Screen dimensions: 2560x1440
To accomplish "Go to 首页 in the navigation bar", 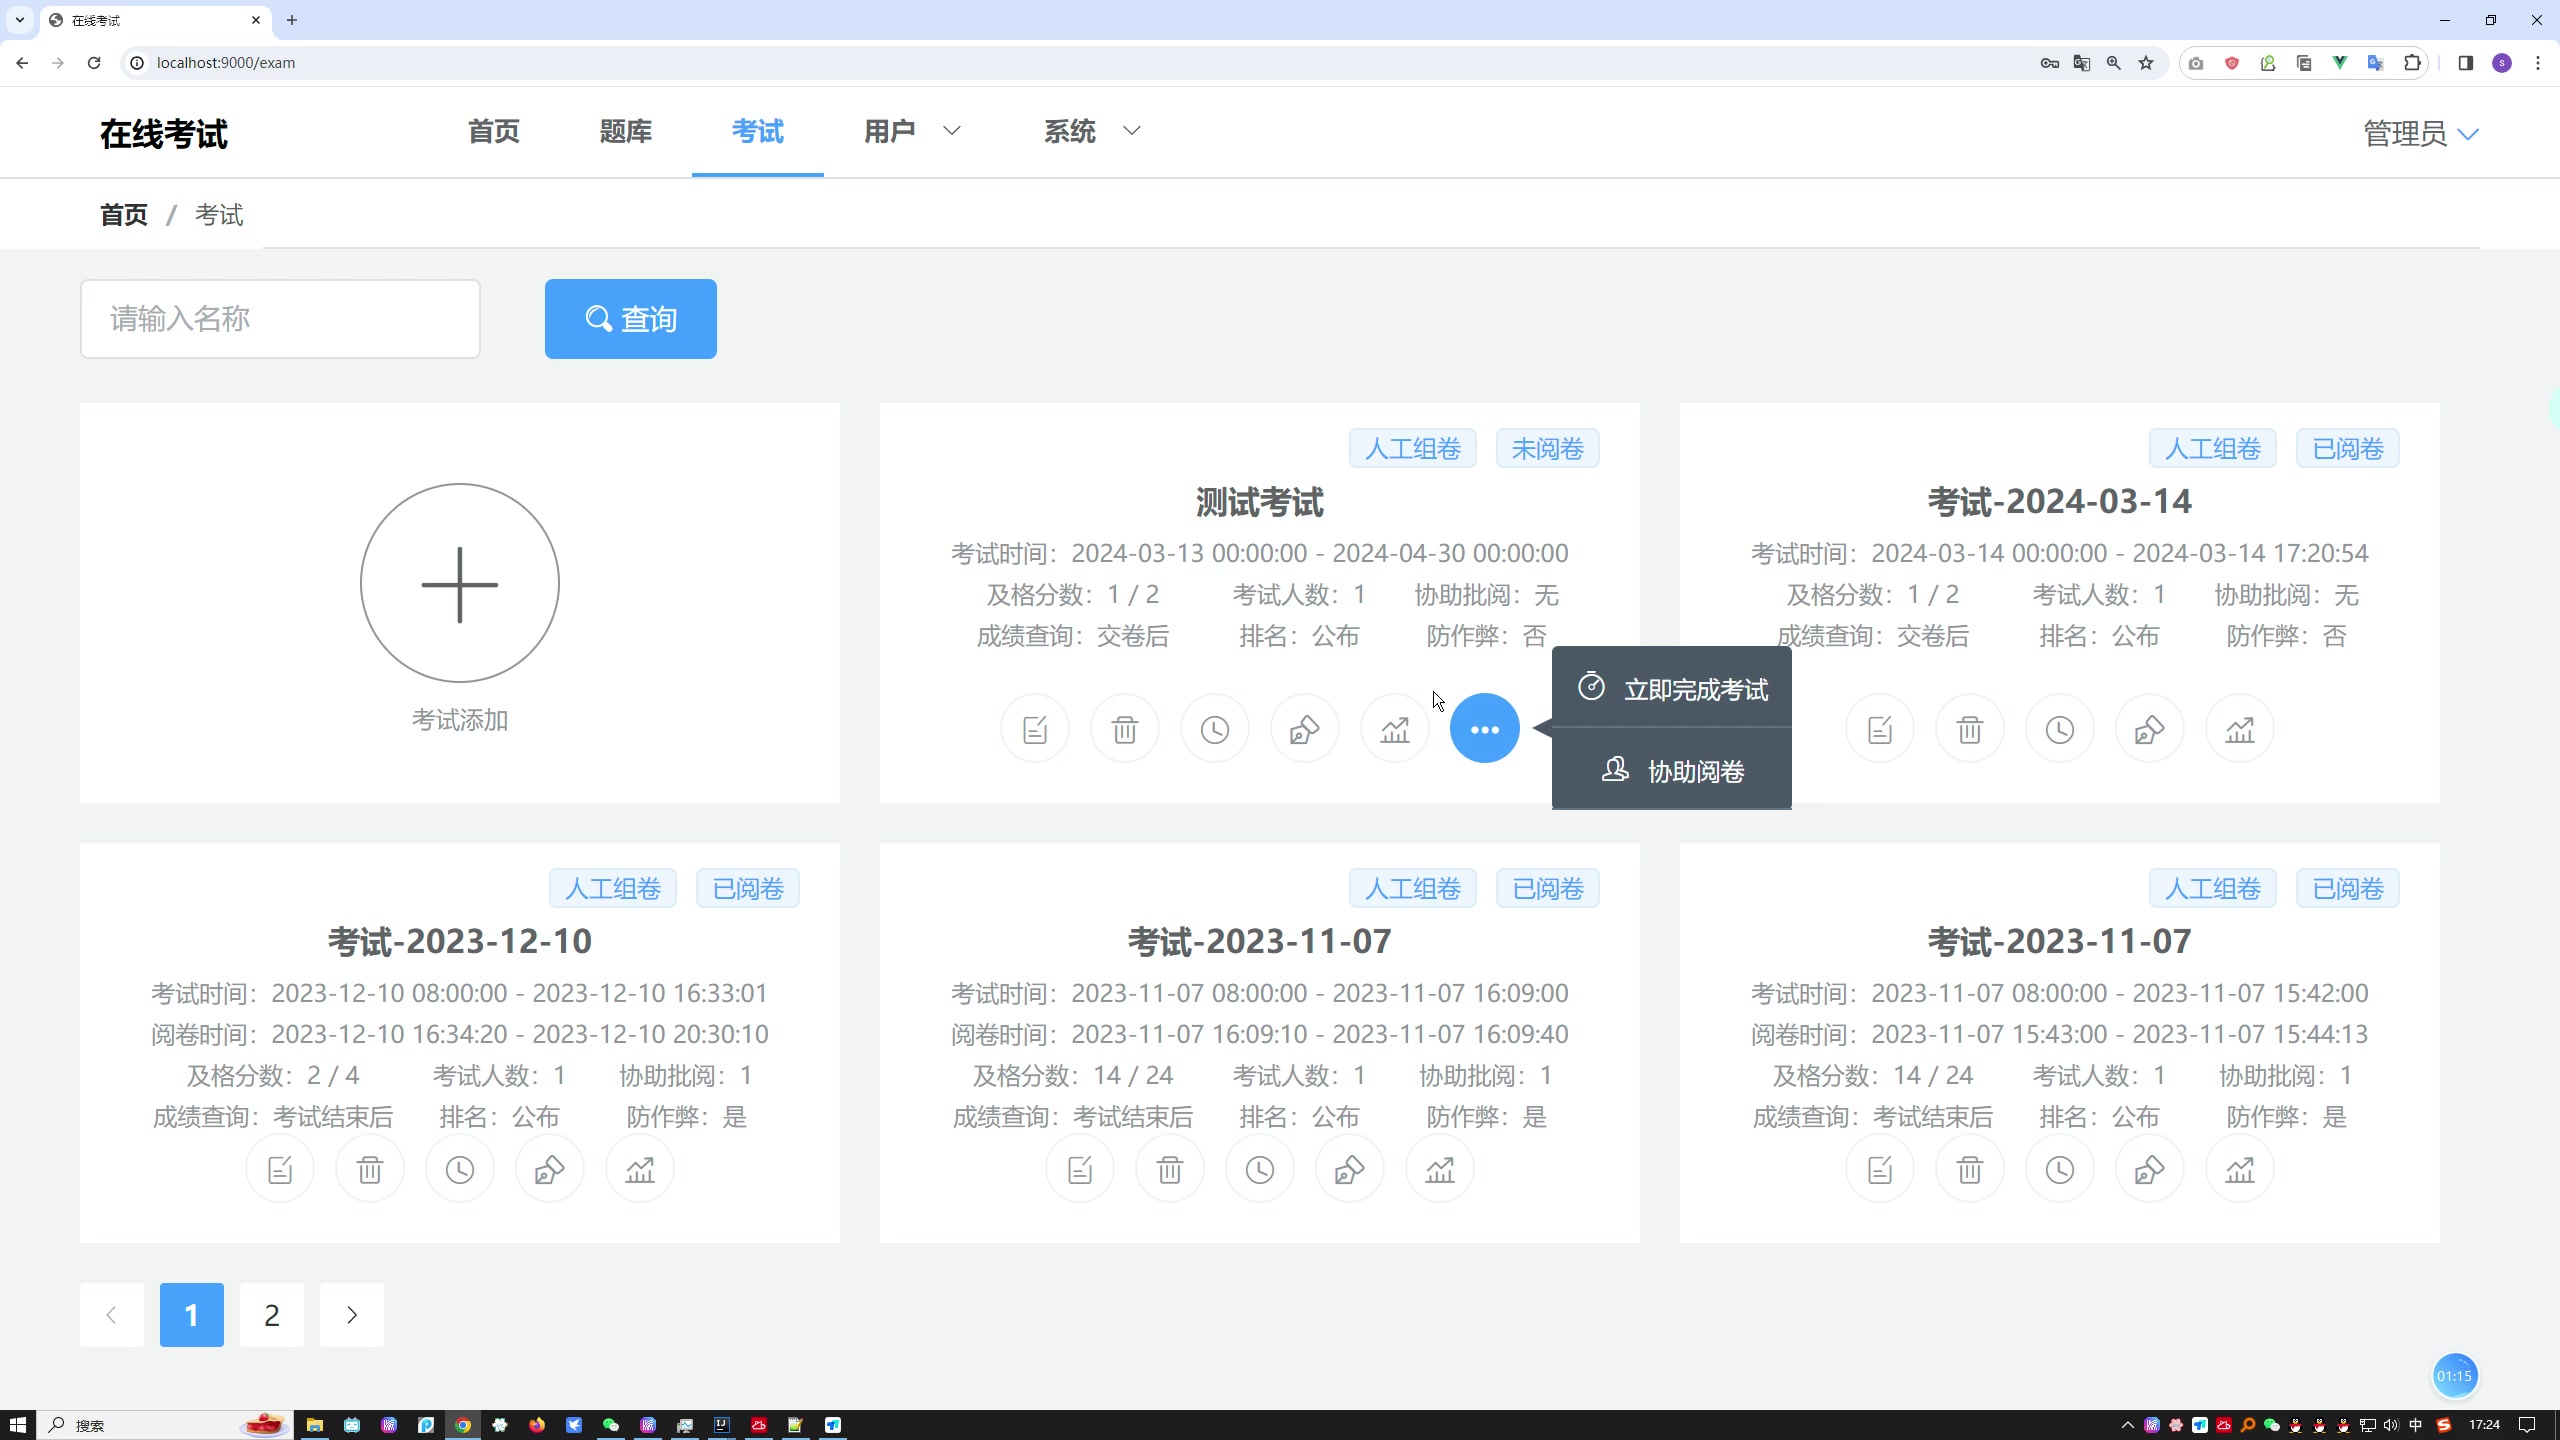I will coord(494,131).
